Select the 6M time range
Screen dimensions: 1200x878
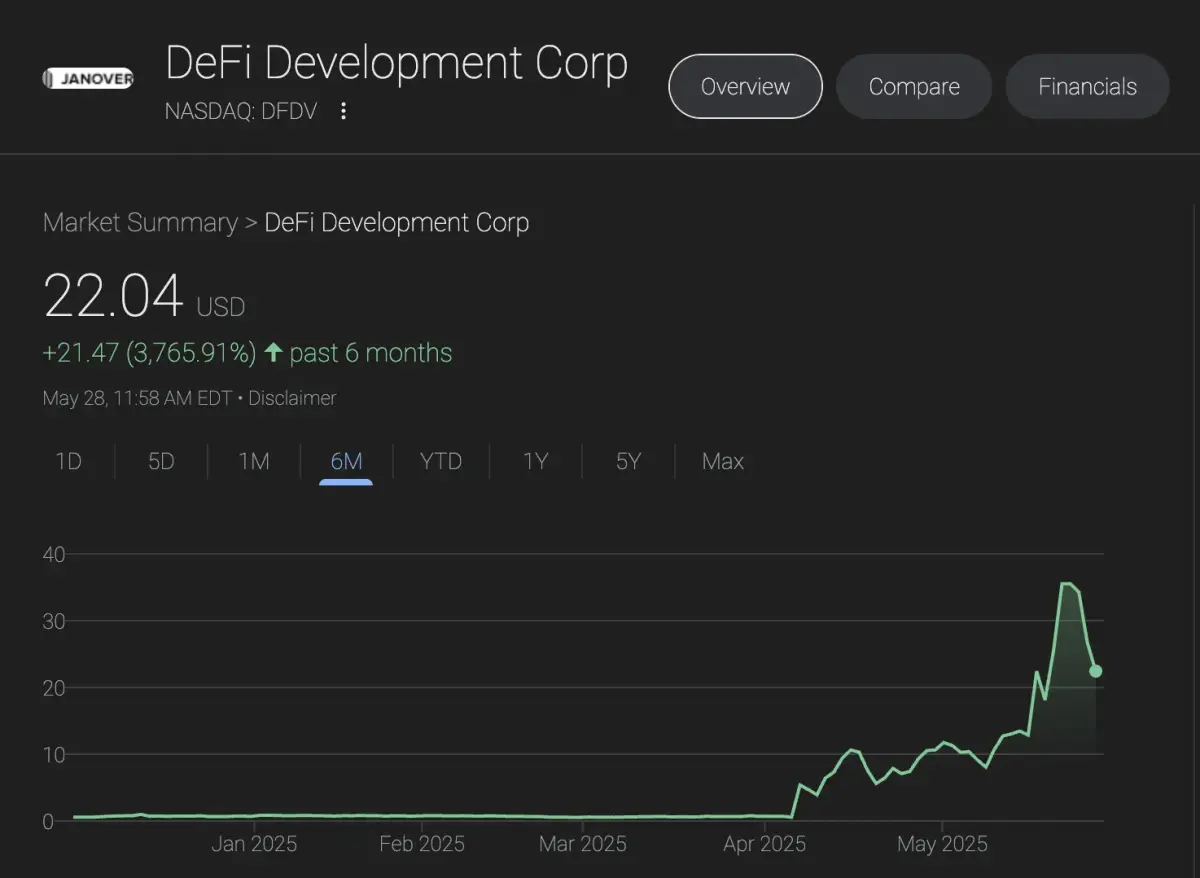tap(346, 461)
